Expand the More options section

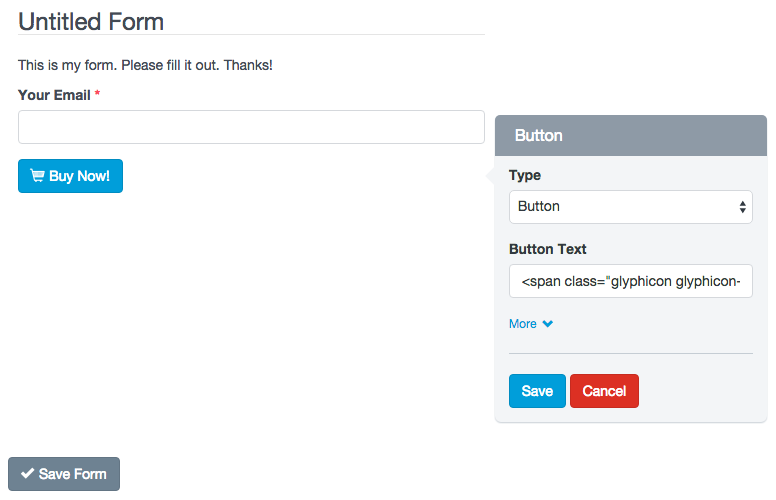tap(523, 324)
